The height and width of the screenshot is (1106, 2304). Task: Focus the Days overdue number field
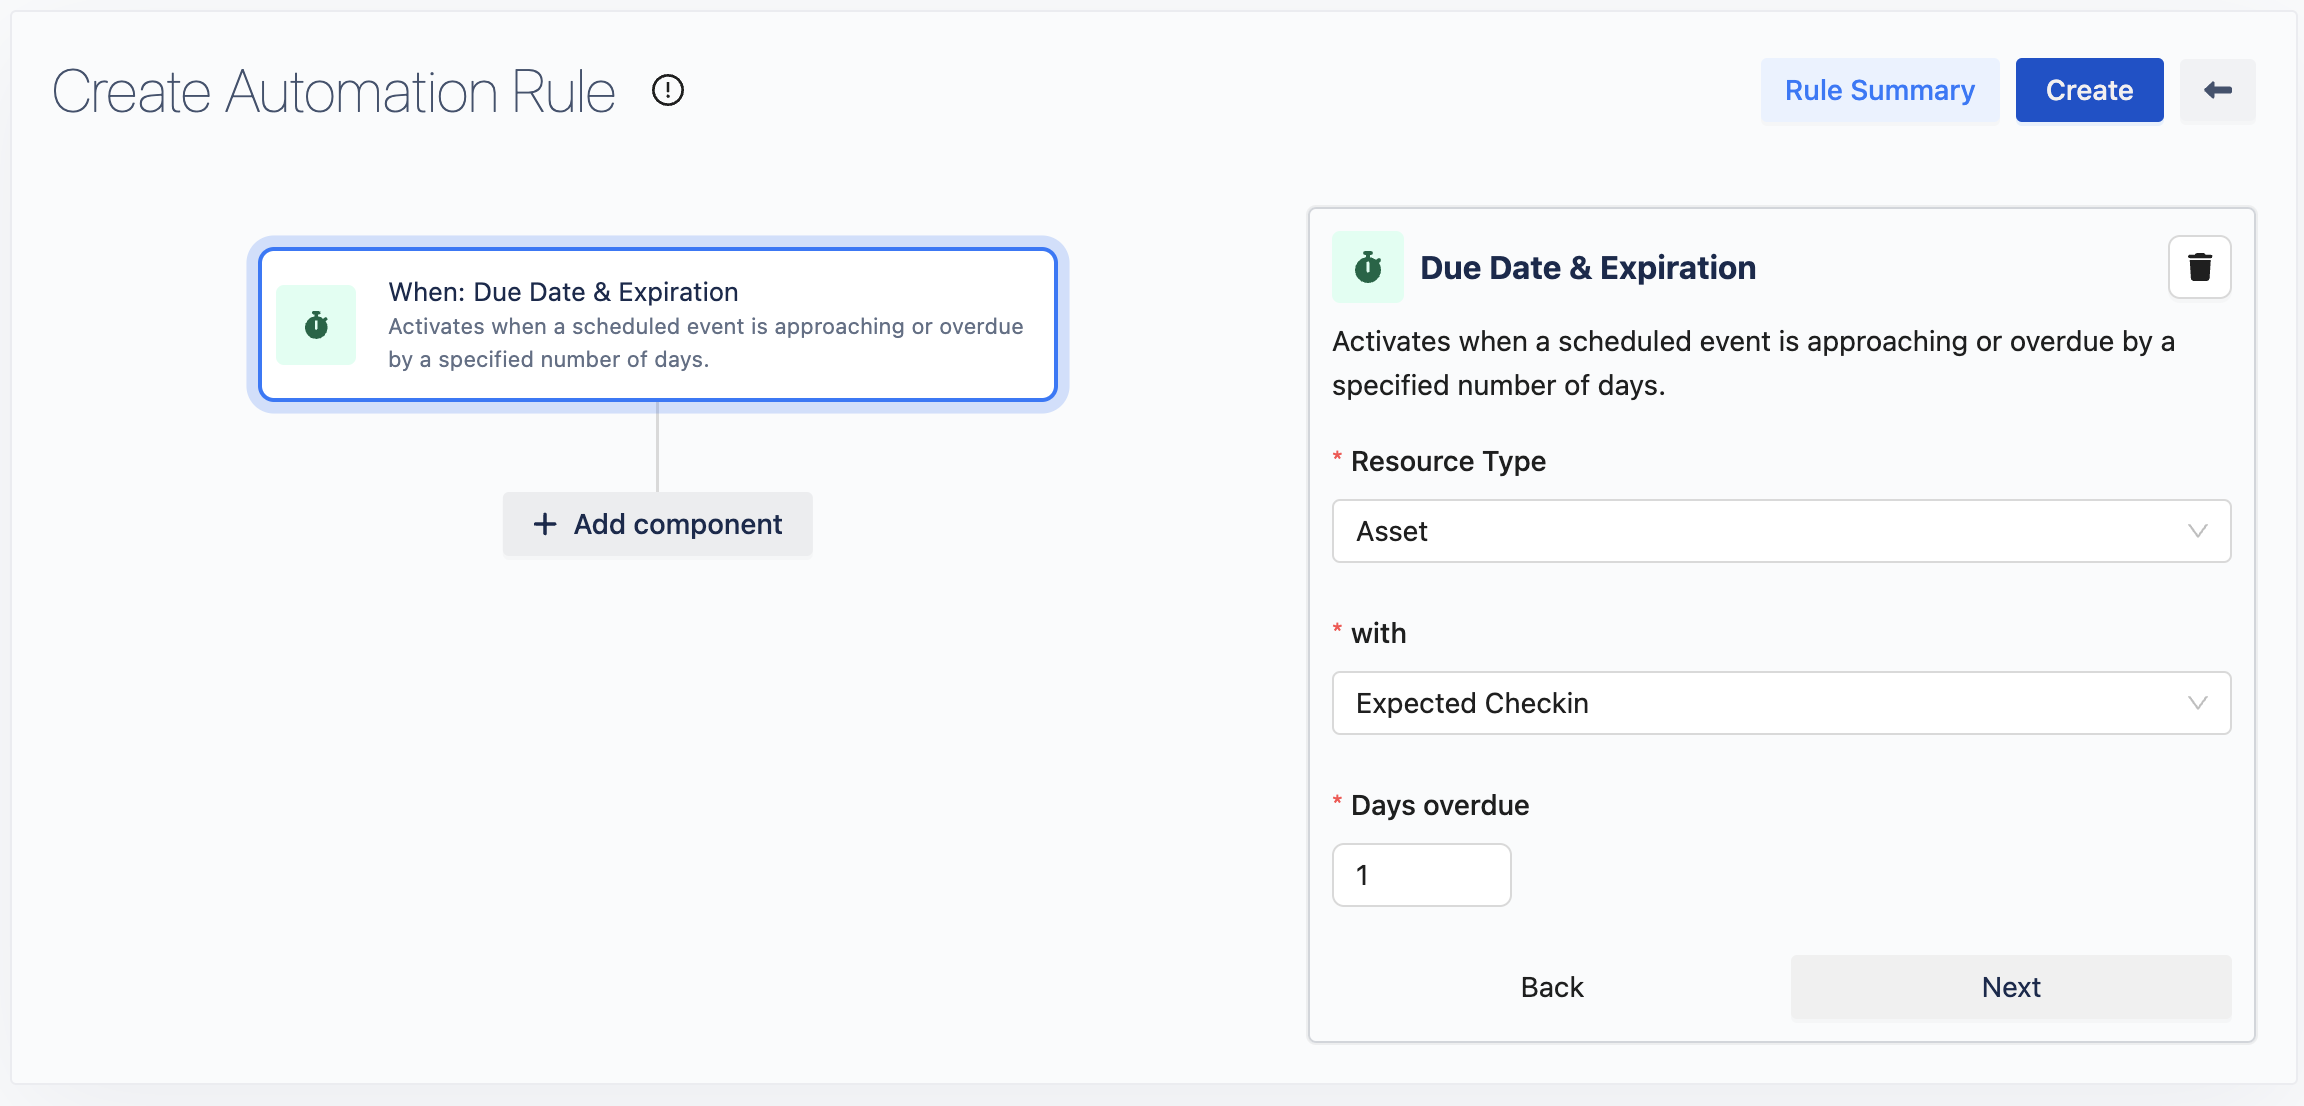pos(1421,875)
